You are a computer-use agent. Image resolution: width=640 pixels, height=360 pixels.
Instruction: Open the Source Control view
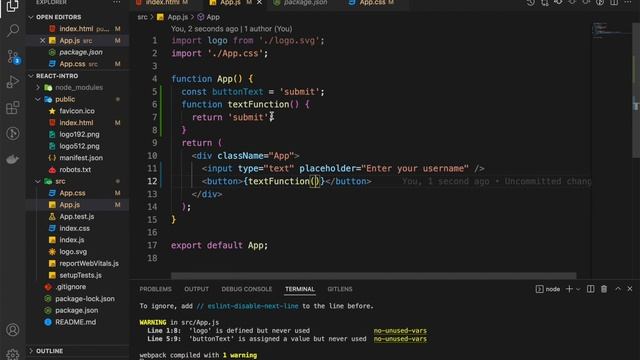tap(13, 56)
